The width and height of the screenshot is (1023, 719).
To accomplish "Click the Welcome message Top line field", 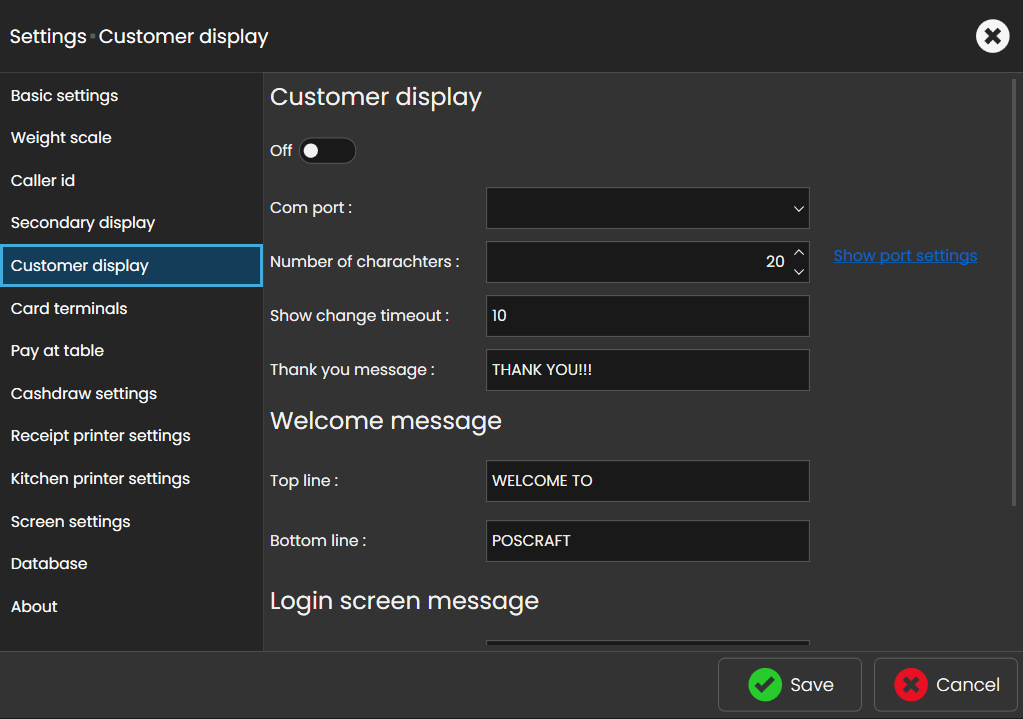I will (647, 481).
